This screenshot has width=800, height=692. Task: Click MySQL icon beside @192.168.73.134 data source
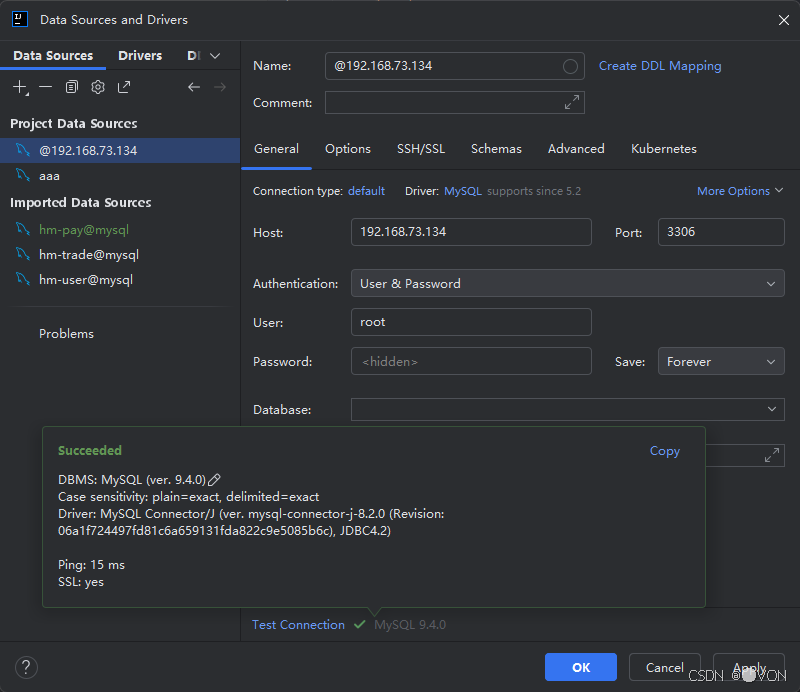point(22,150)
